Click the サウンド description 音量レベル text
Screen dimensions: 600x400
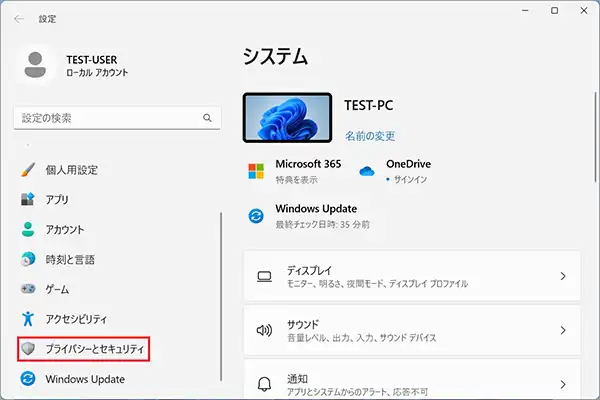[x=362, y=338]
